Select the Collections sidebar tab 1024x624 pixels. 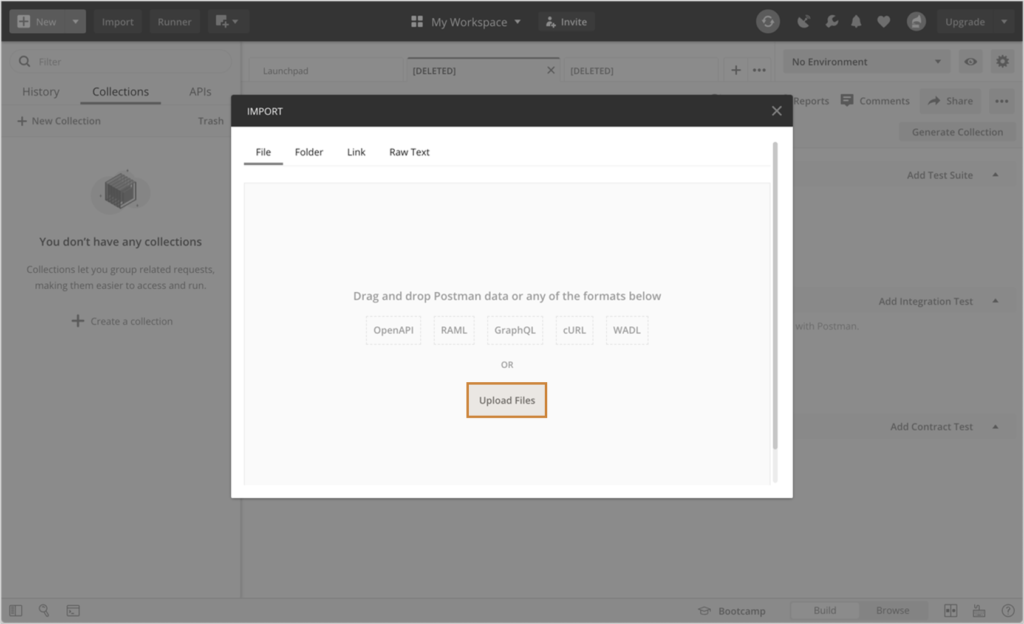(120, 92)
